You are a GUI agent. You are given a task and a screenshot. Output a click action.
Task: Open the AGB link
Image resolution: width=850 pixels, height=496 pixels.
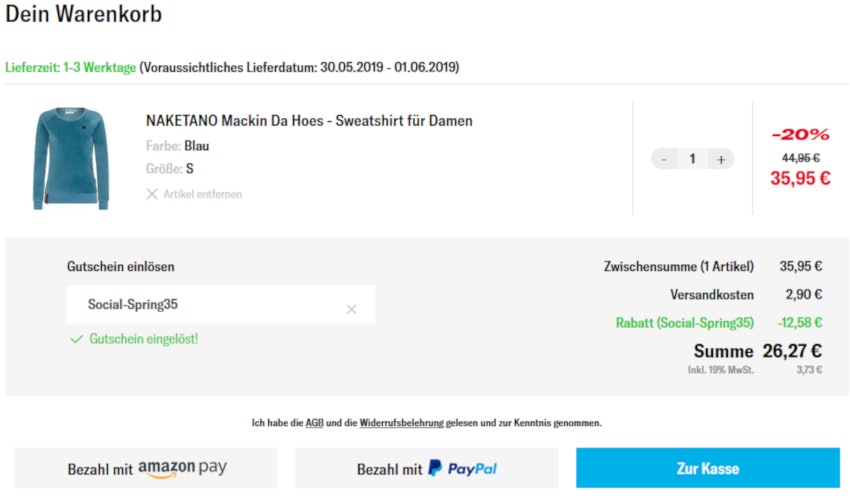coord(314,423)
